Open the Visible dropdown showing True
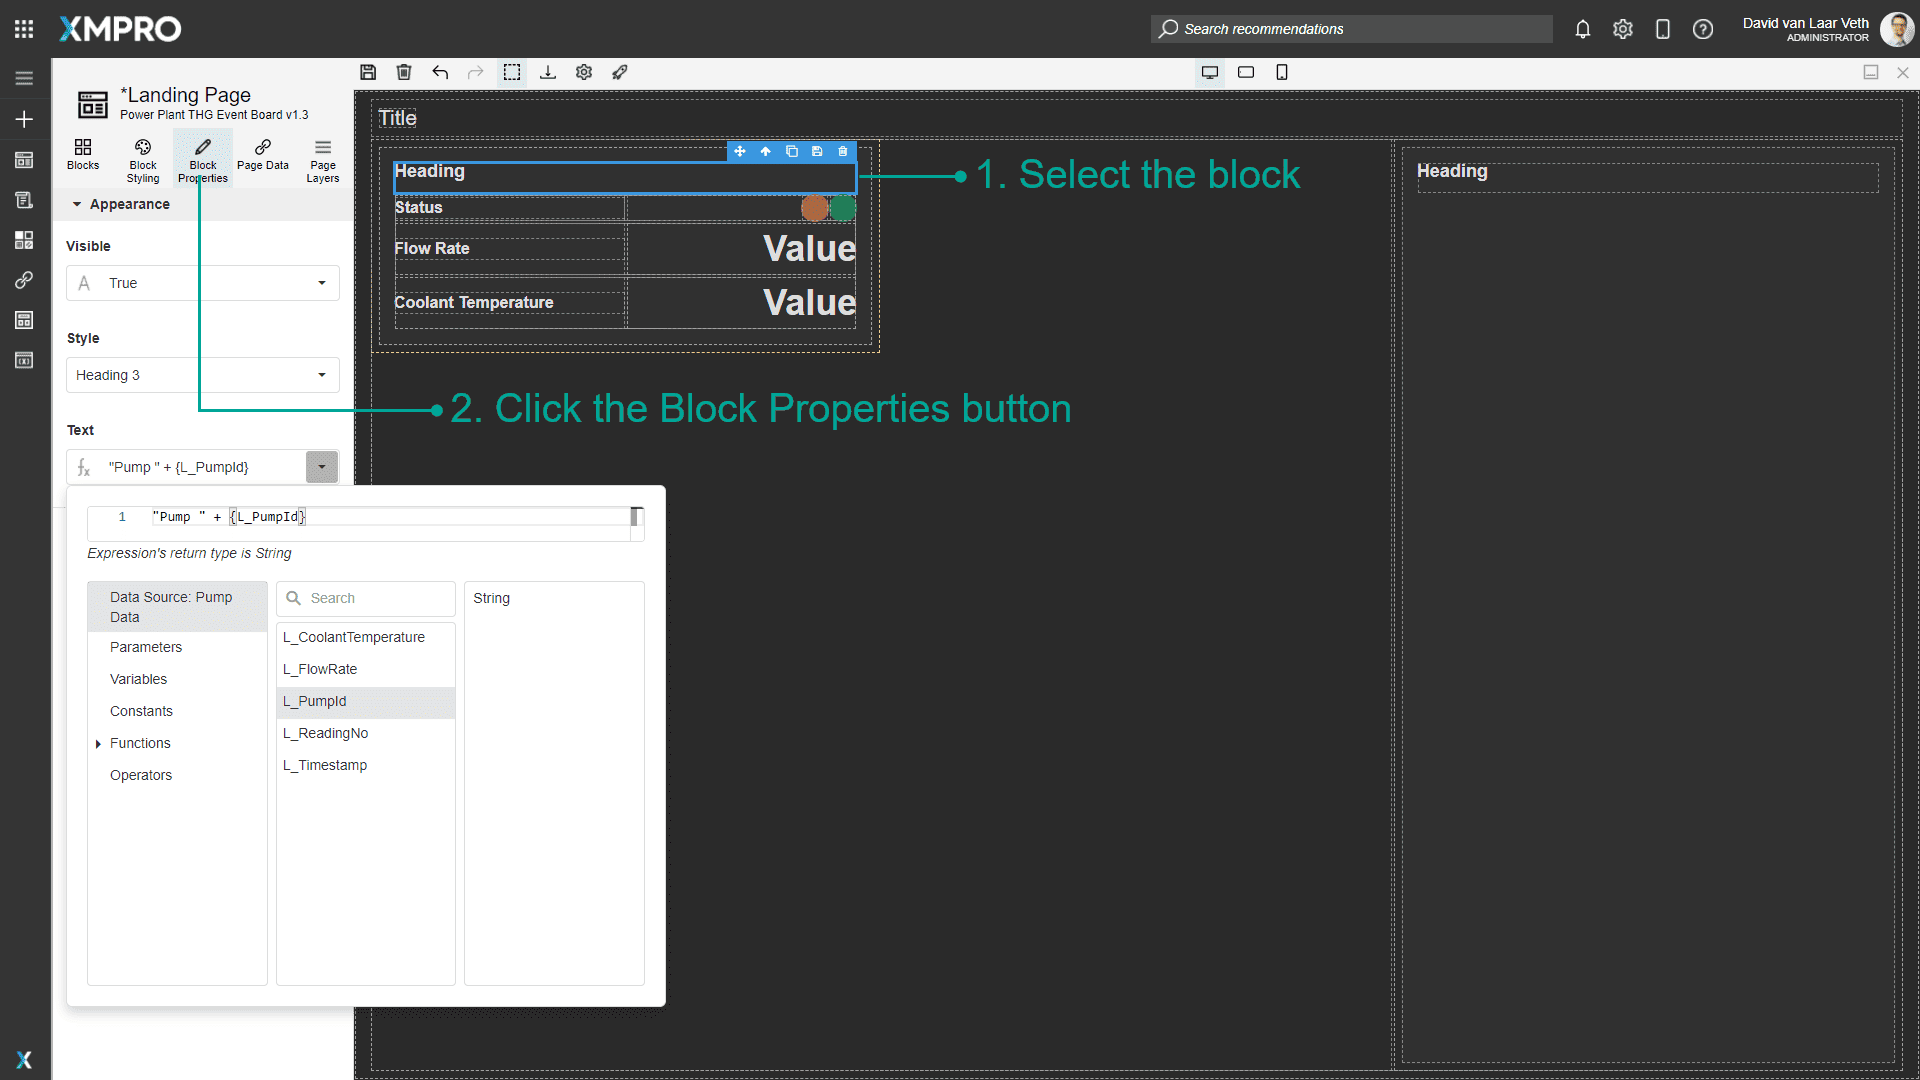The height and width of the screenshot is (1080, 1920). [x=203, y=283]
